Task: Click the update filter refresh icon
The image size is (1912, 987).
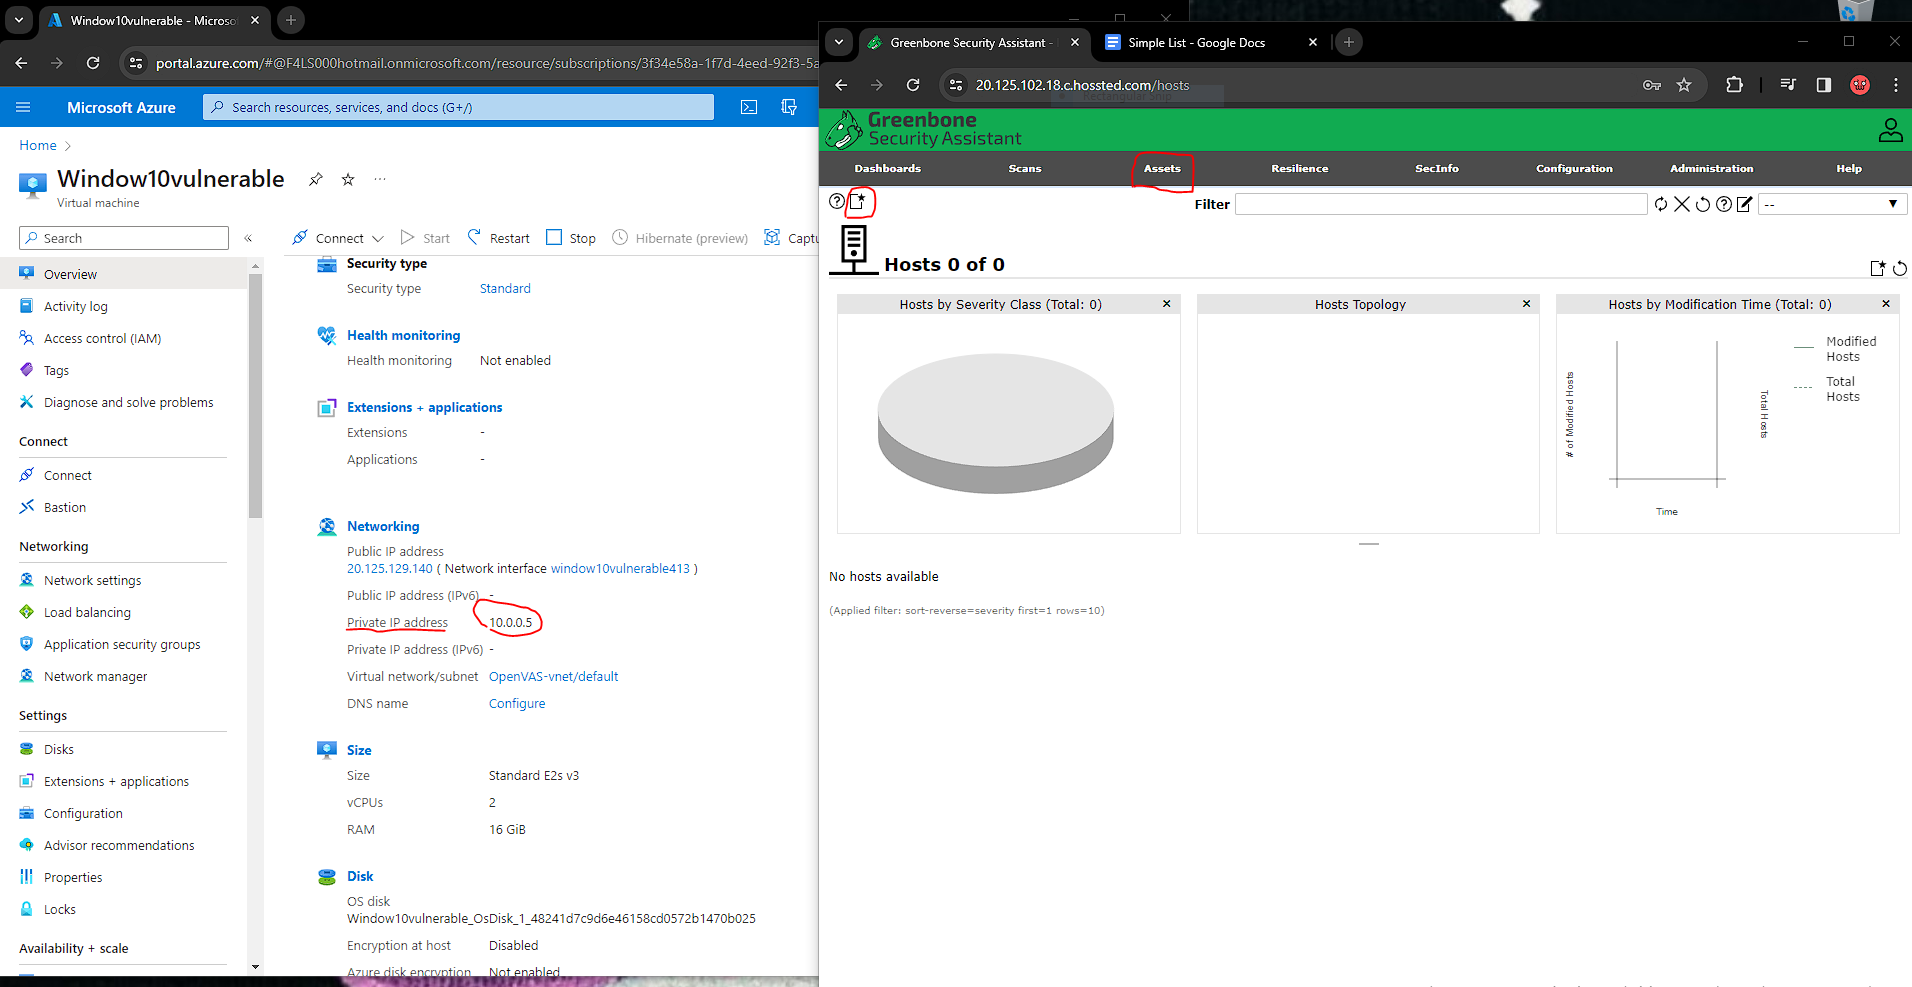Action: (x=1661, y=204)
